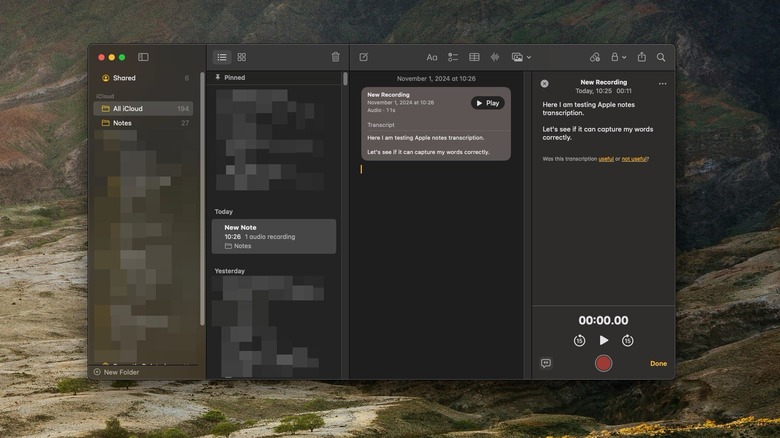The image size is (780, 438).
Task: Select the All iCloud folder
Action: (143, 109)
